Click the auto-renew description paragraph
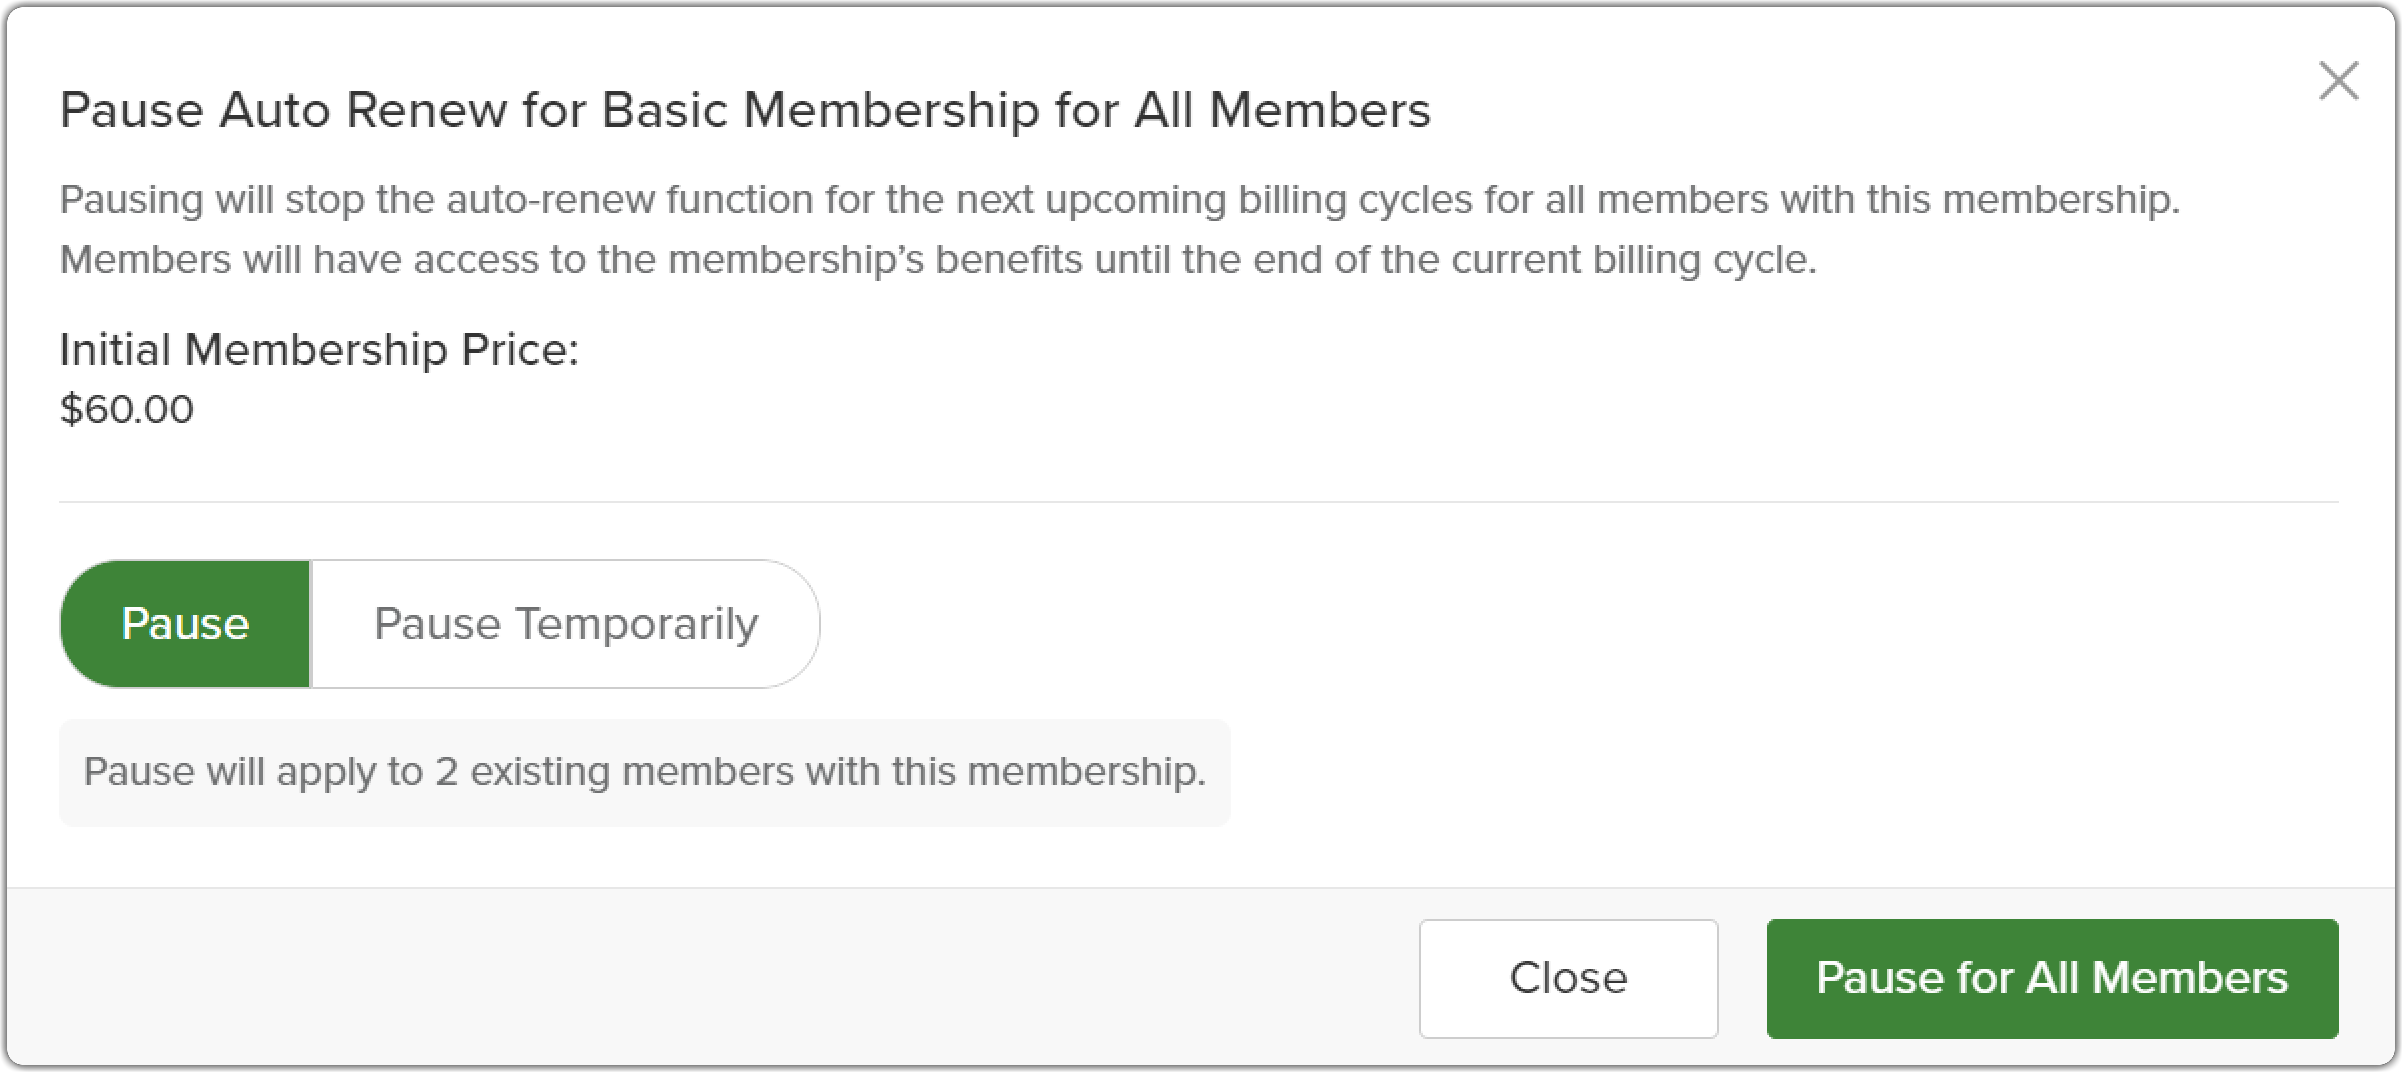 coord(1119,229)
